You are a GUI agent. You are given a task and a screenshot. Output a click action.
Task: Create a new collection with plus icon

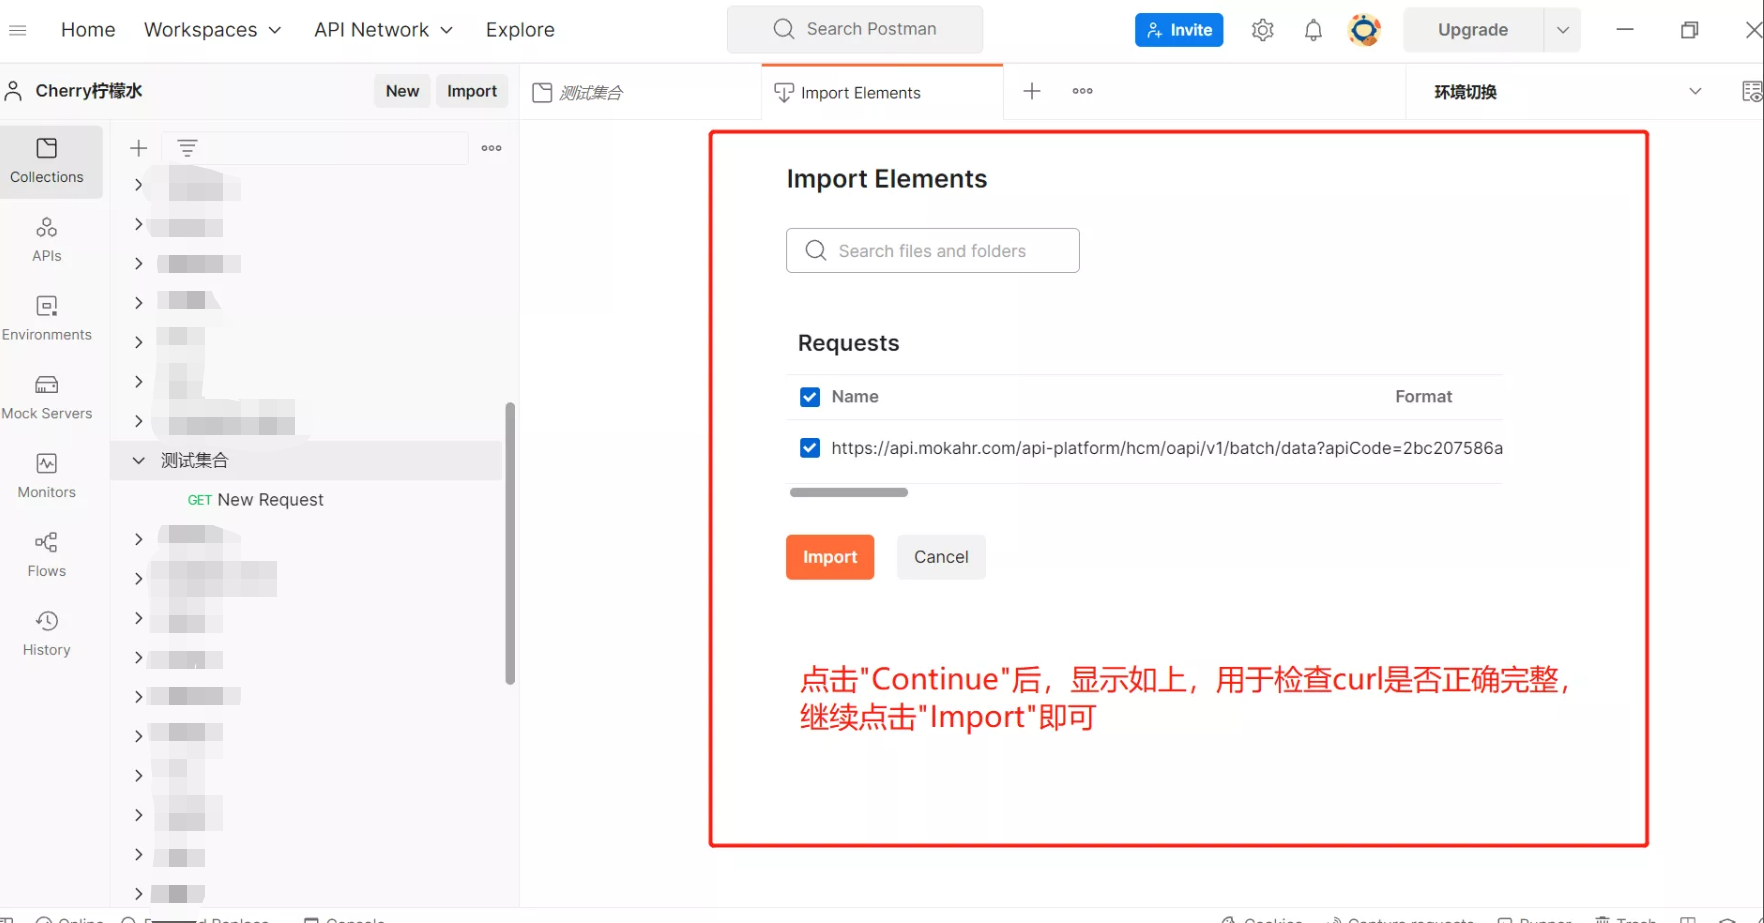tap(139, 148)
